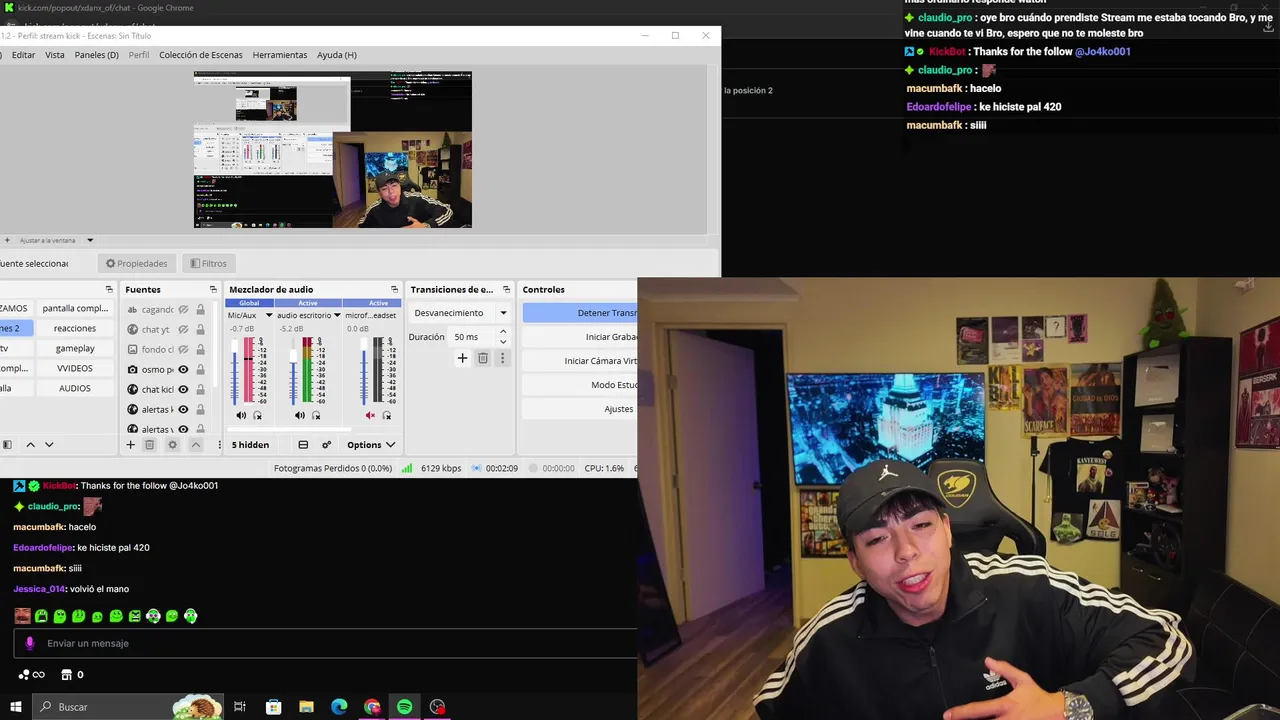This screenshot has height=720, width=1280.
Task: Switch mixer layout icon next to 5 hidden
Action: (303, 445)
